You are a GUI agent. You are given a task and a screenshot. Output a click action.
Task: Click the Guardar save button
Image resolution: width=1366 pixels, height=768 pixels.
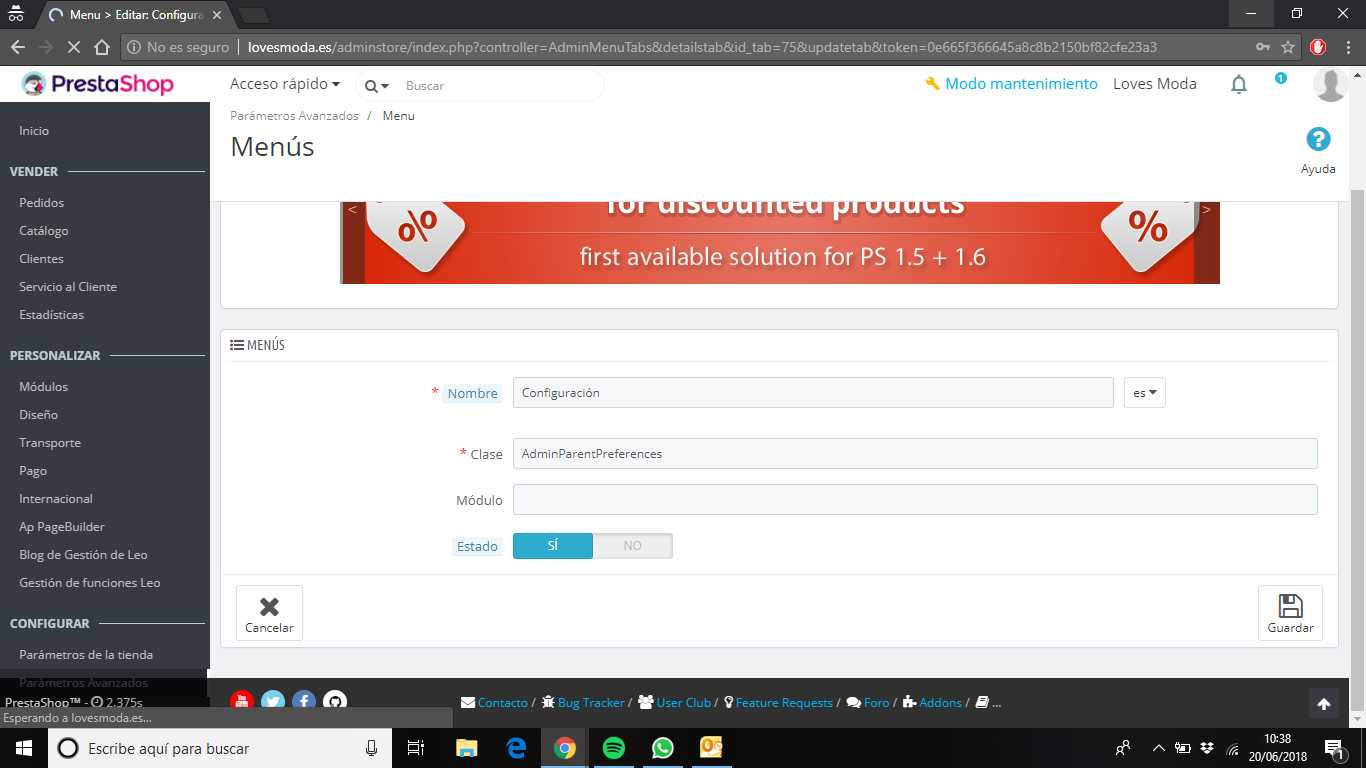tap(1290, 613)
